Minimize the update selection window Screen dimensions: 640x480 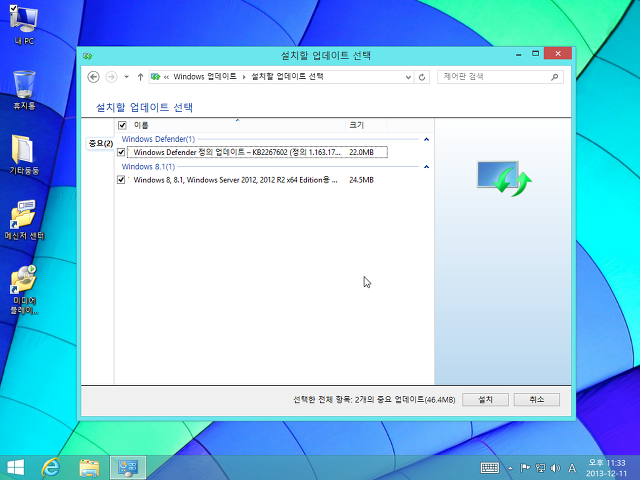tap(518, 54)
